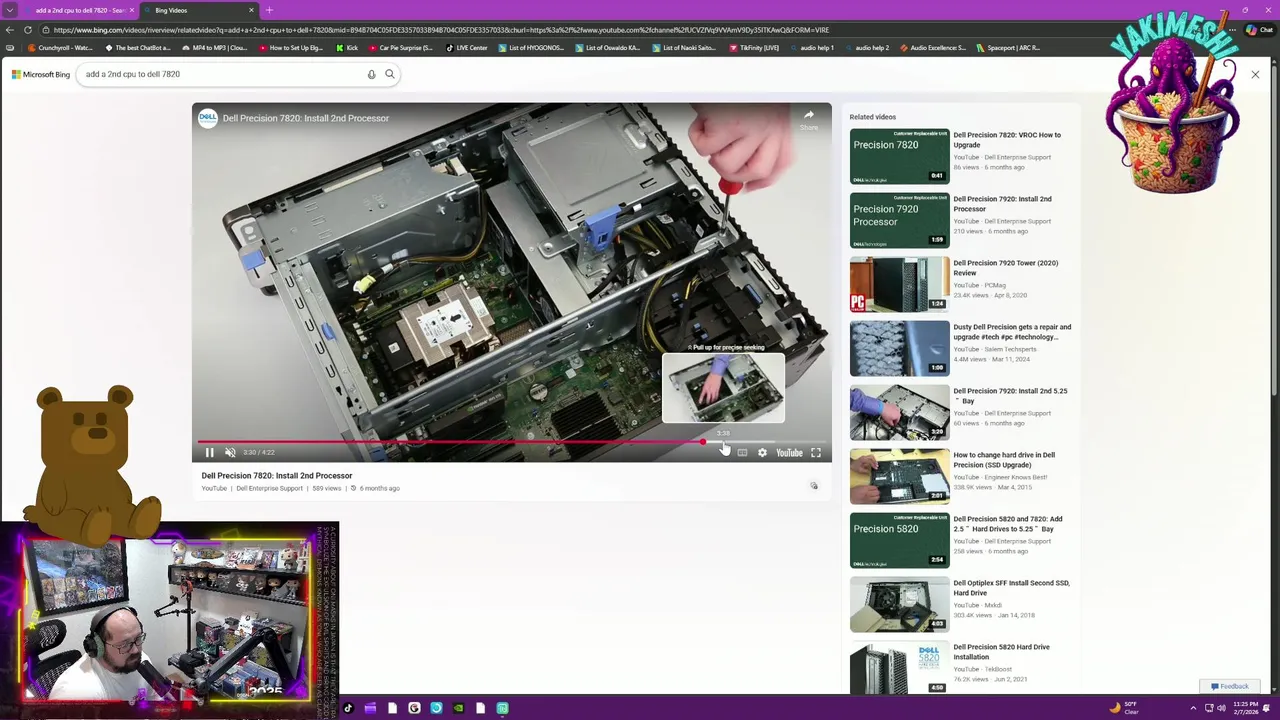Open the MP4 to MP3 bookmark
This screenshot has width=1280, height=720.
coord(213,48)
